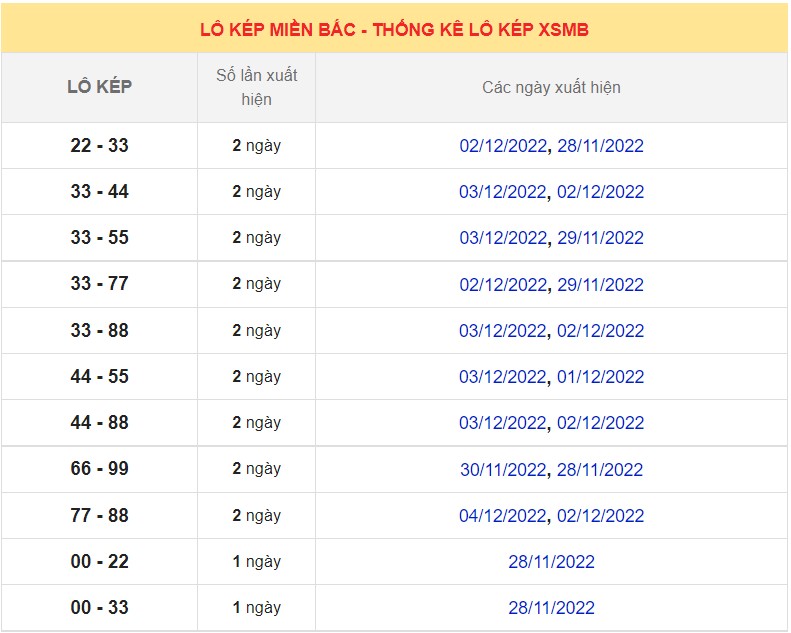
Task: Click the title 'LÔ KÉP MIỀN BẮC - THỐNG KÊ LÔ KÉP XSMB'
Action: pos(394,30)
